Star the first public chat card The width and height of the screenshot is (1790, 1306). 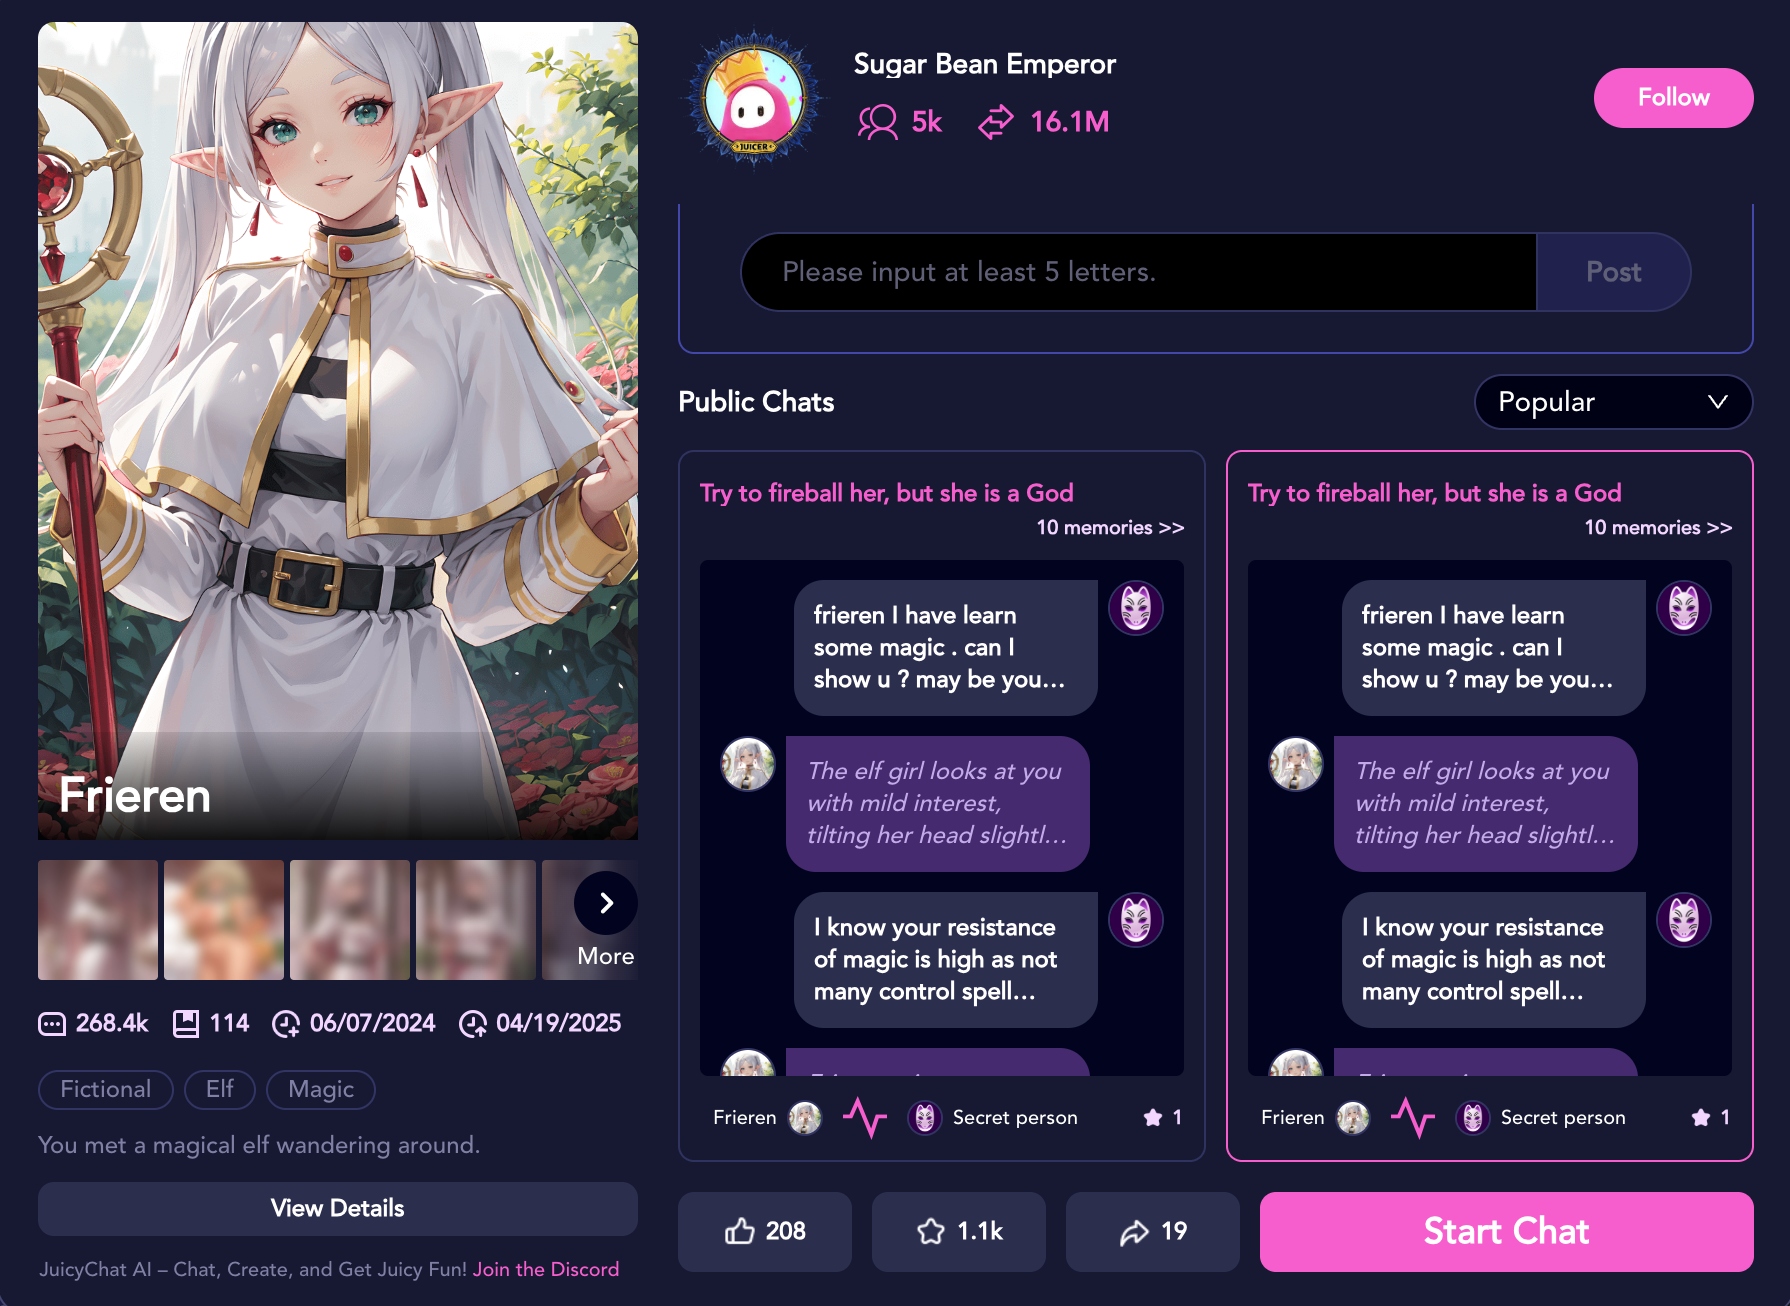click(1153, 1117)
